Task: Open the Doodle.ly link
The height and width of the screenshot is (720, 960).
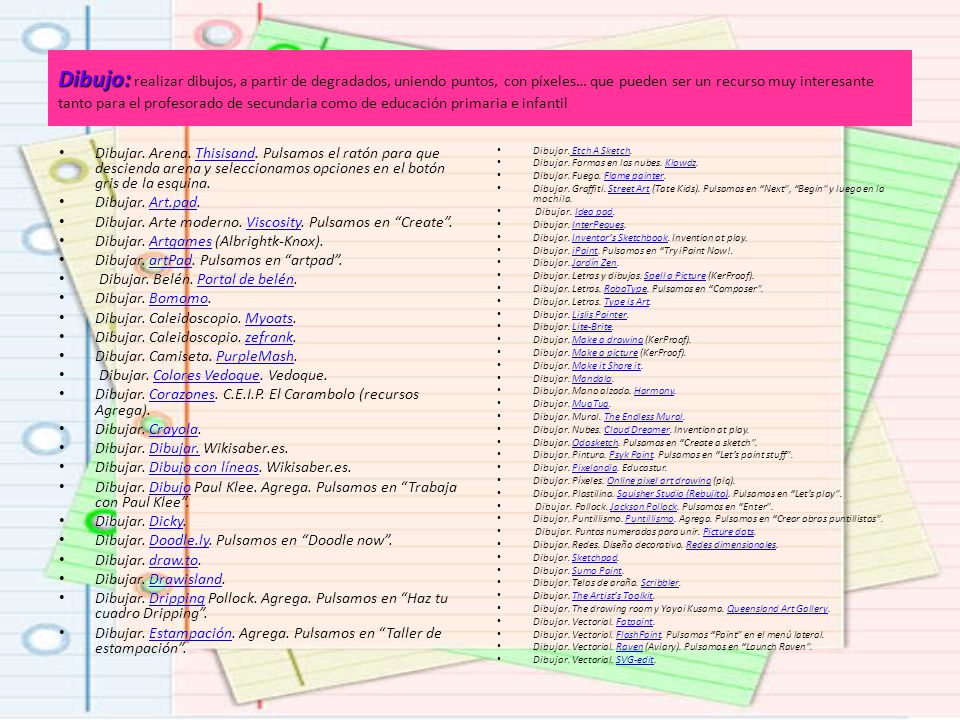Action: click(179, 540)
